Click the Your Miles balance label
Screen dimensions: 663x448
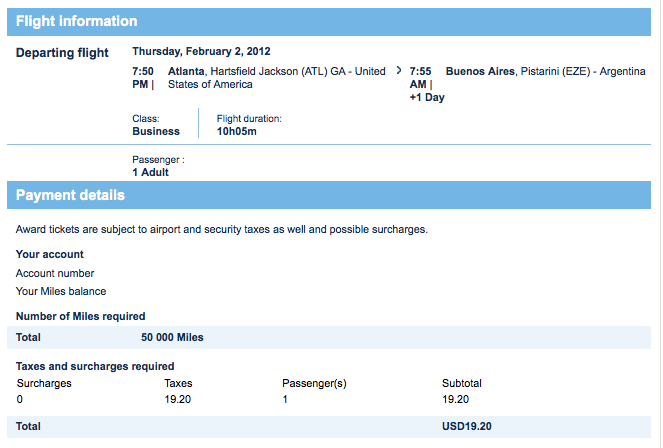coord(62,291)
